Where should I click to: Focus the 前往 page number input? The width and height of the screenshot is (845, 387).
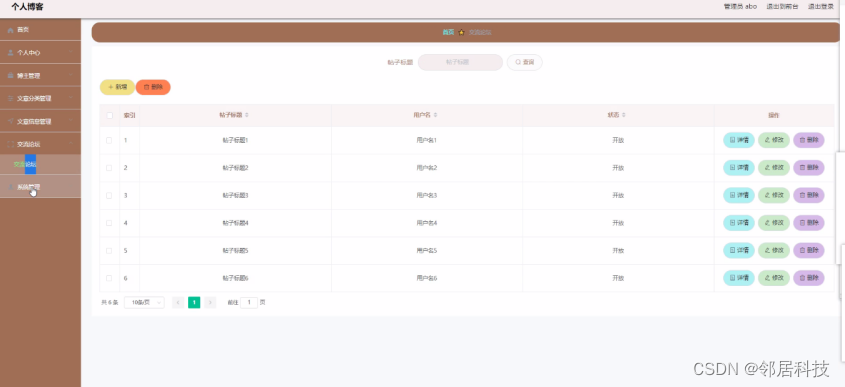[x=249, y=302]
